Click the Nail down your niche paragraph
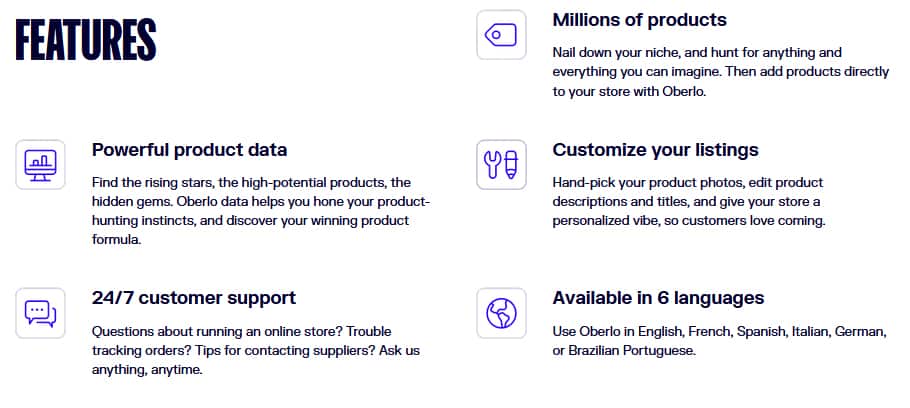Image resolution: width=910 pixels, height=408 pixels. coord(720,72)
